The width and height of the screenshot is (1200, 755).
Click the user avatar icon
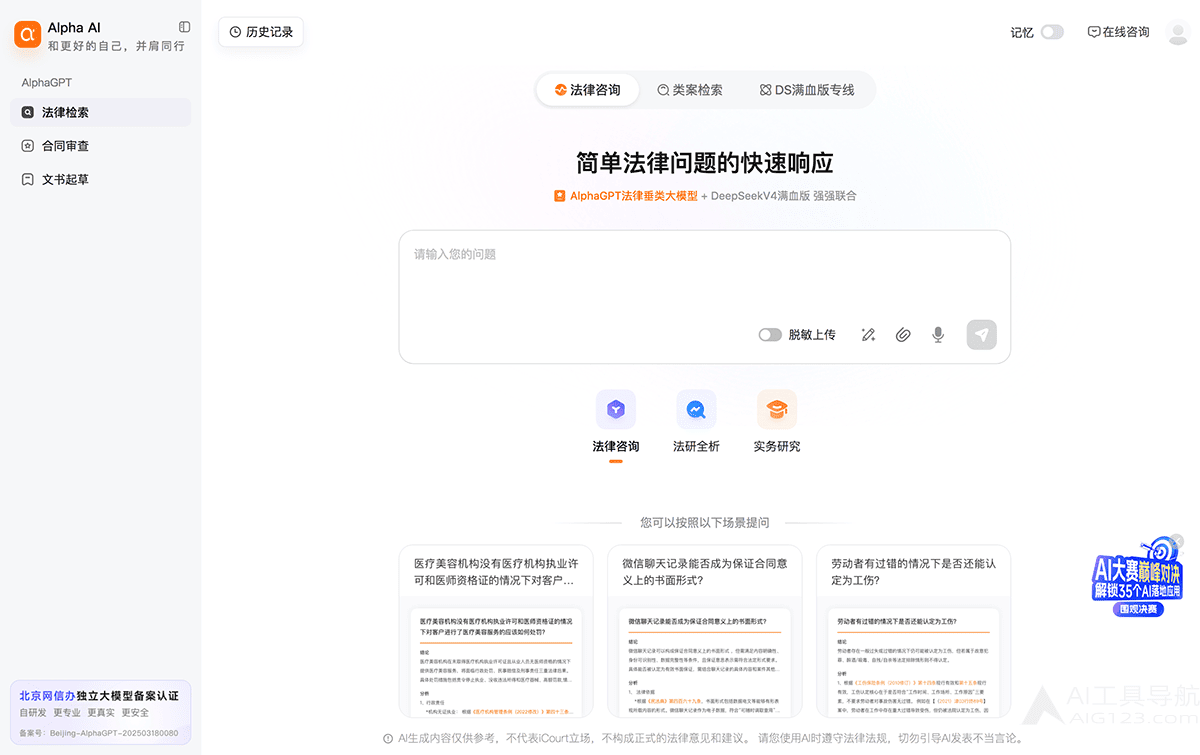tap(1178, 32)
